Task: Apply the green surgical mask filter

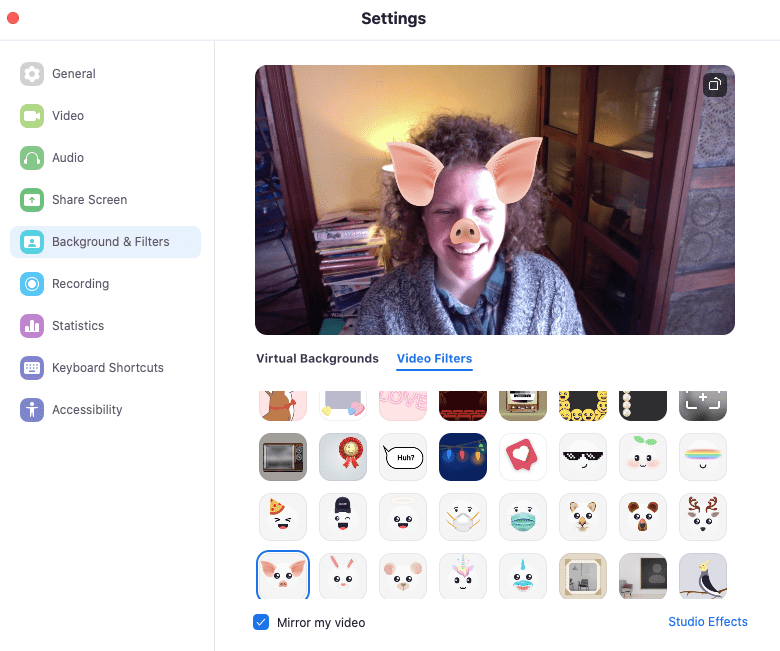Action: pyautogui.click(x=523, y=517)
